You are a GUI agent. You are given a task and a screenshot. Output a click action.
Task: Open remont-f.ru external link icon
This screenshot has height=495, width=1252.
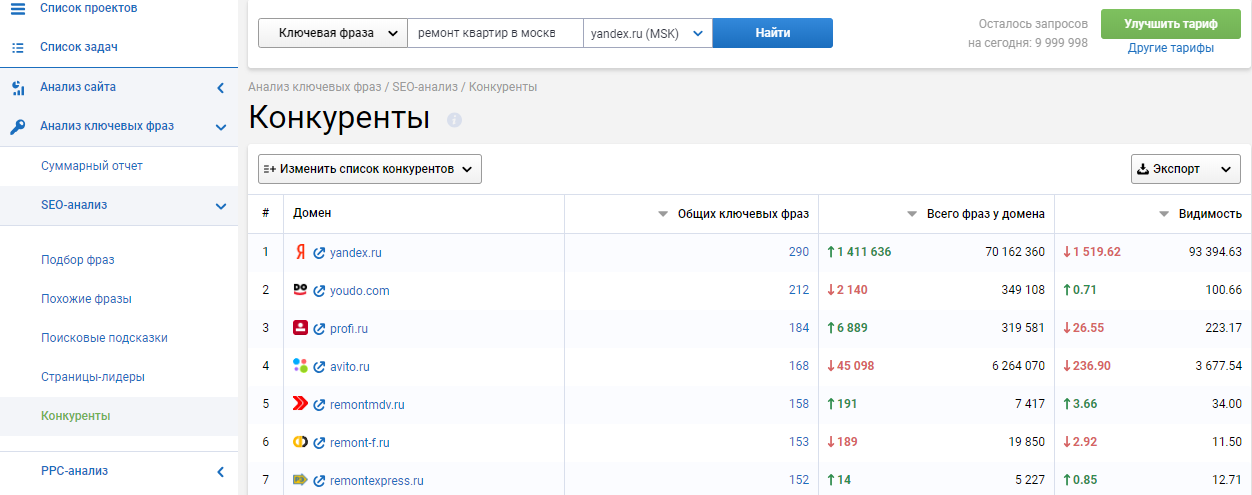point(320,443)
